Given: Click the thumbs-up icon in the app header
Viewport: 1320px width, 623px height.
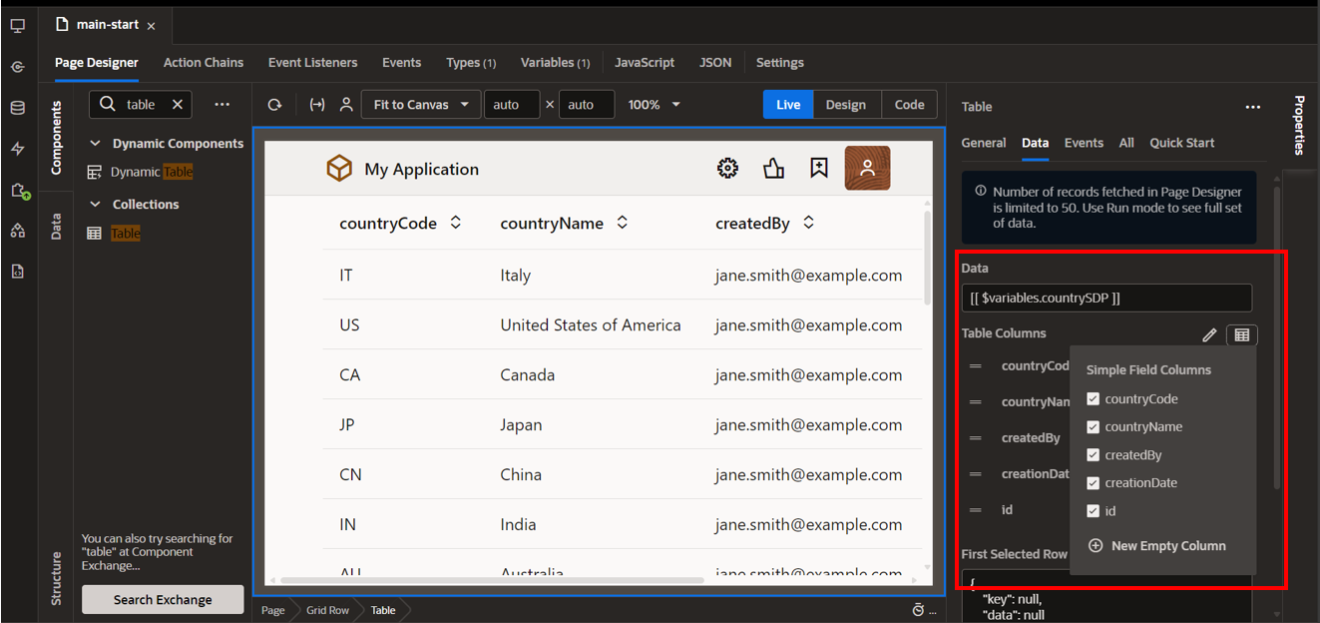Looking at the screenshot, I should point(773,168).
